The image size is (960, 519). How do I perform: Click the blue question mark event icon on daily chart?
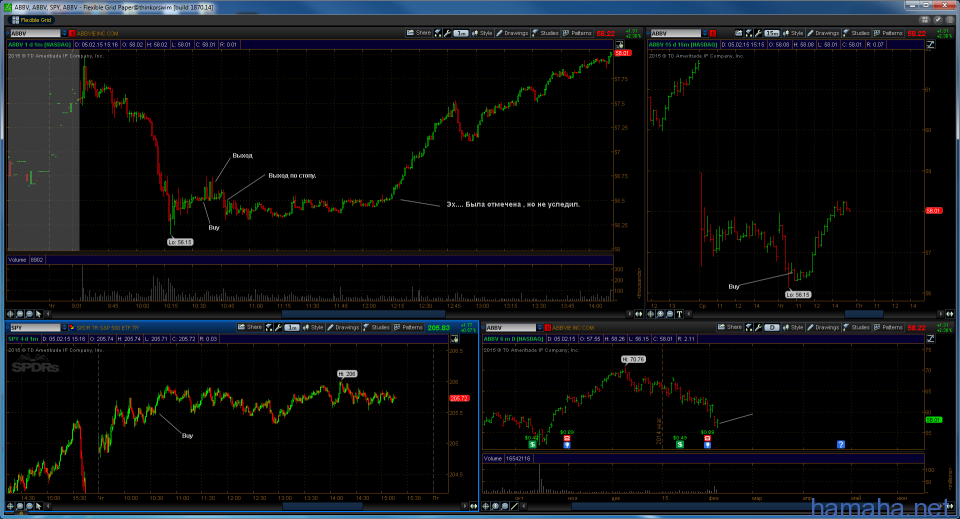(x=841, y=444)
